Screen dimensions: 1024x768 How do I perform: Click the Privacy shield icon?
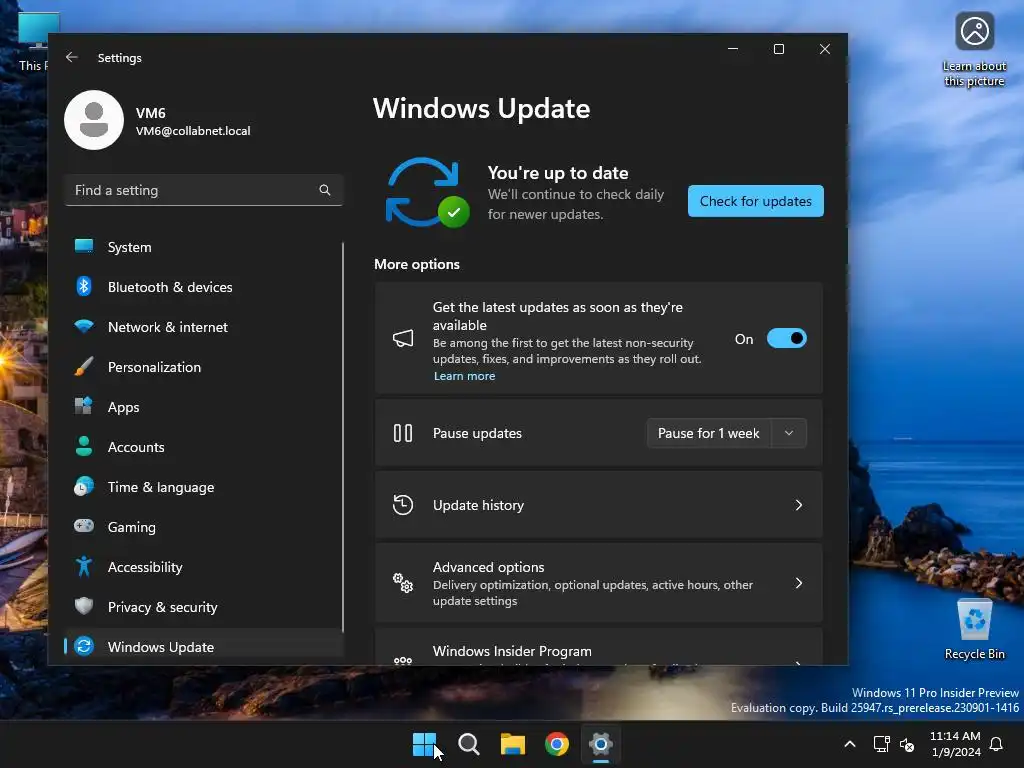[84, 606]
